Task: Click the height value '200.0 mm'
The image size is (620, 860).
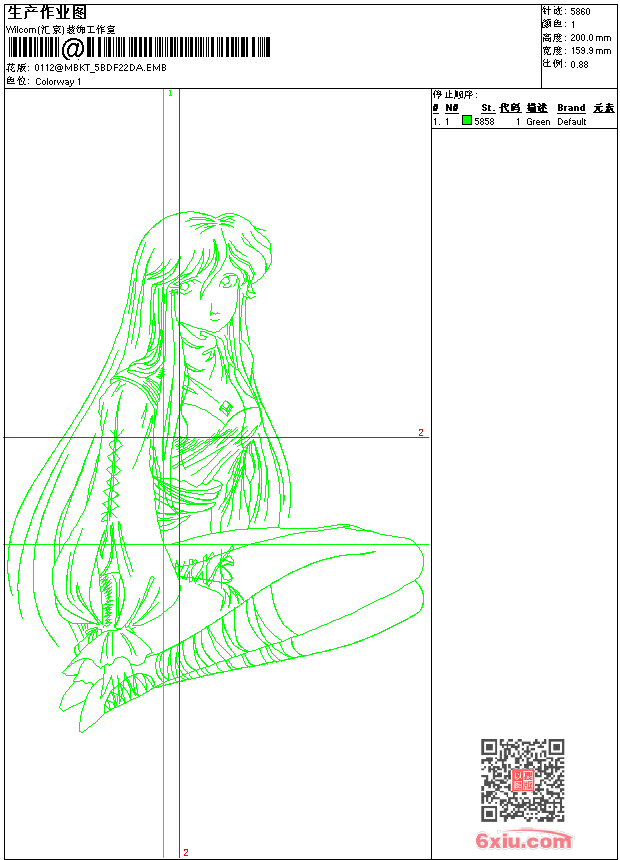Action: point(590,38)
